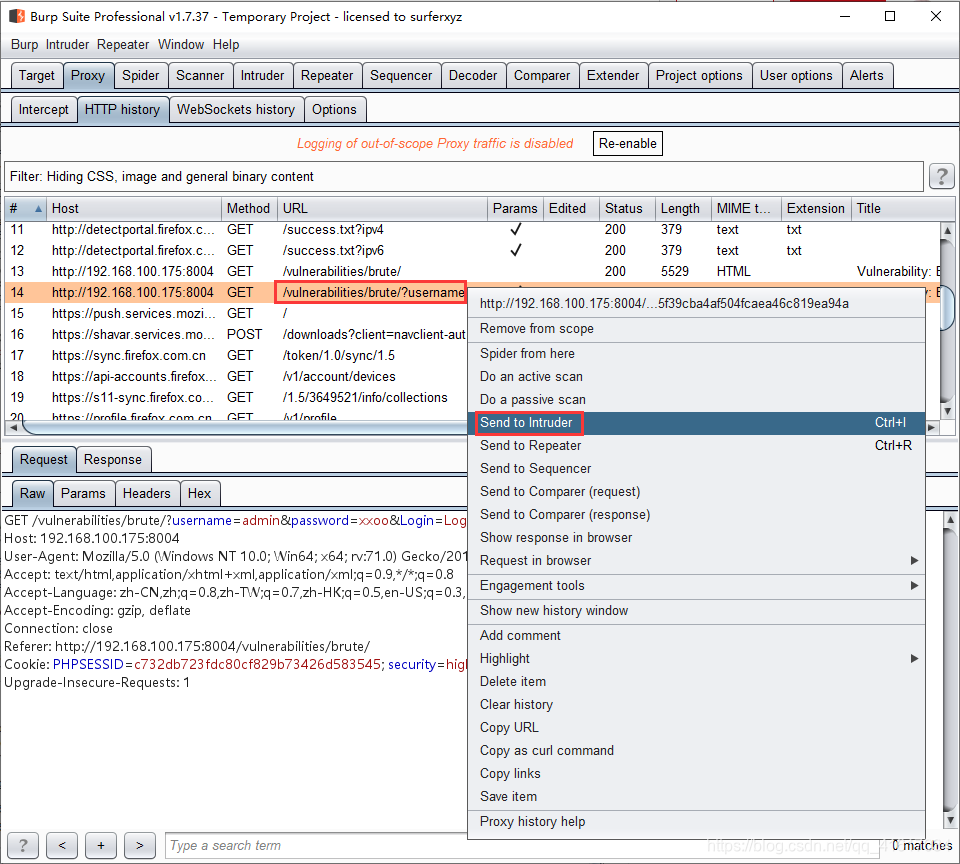Open the Window menu
Screen dimensions: 960x864
(181, 44)
